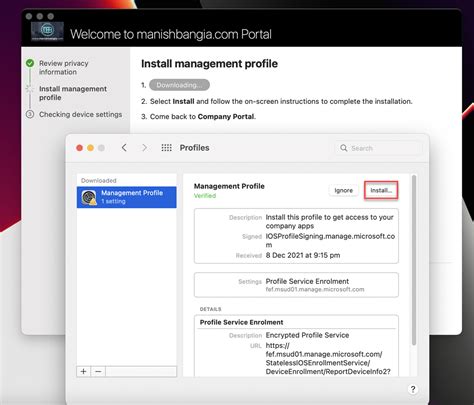Screen dimensions: 474x405
Task: Click the Search field in Profiles window
Action: click(x=379, y=148)
